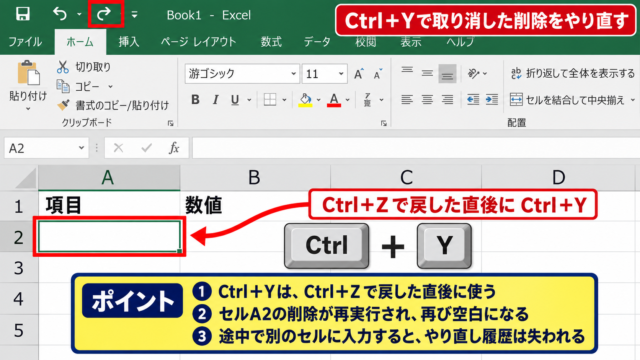Click the middle align icon
Image resolution: width=640 pixels, height=360 pixels.
coord(427,73)
